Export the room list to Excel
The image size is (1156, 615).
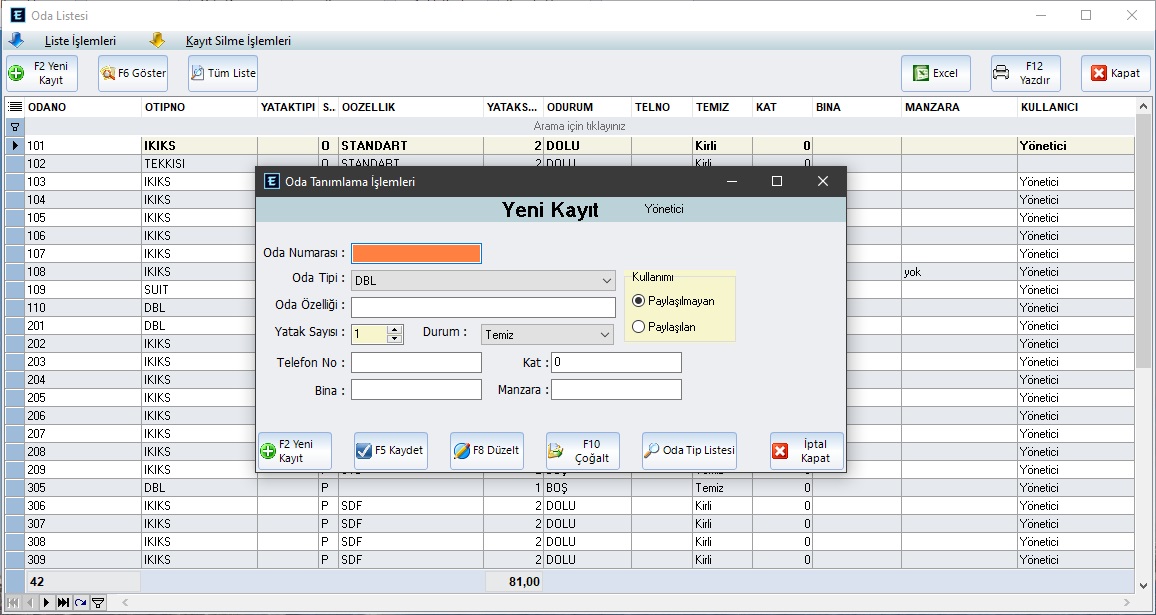pos(936,73)
